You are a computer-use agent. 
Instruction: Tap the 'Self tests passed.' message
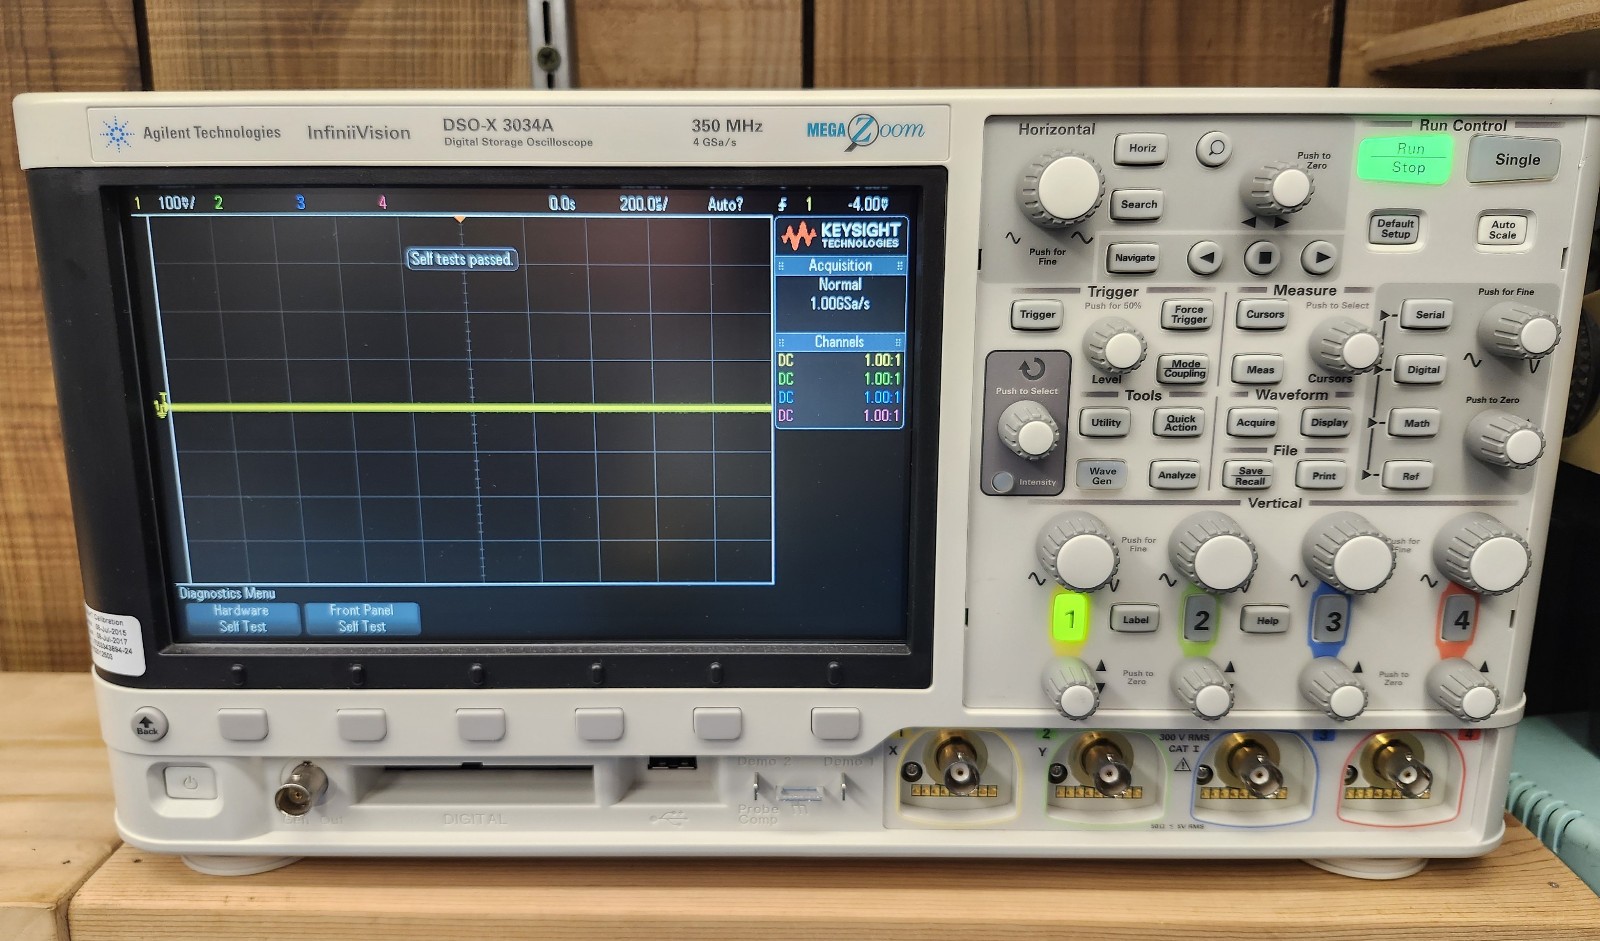[x=462, y=259]
